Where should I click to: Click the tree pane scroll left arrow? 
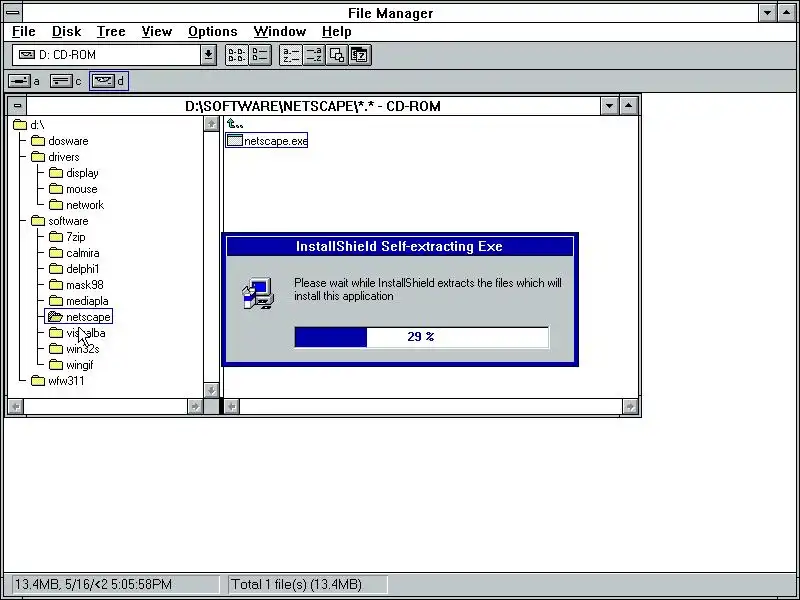click(16, 406)
